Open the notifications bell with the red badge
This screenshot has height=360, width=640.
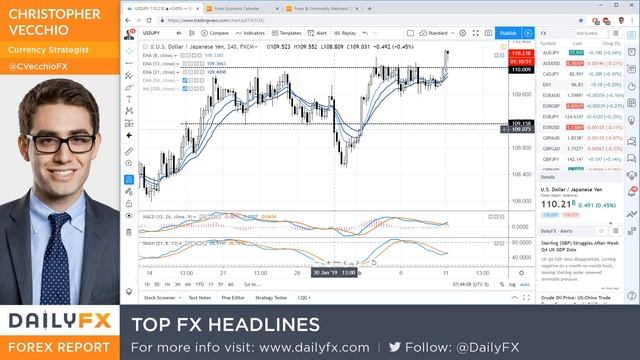coord(631,192)
